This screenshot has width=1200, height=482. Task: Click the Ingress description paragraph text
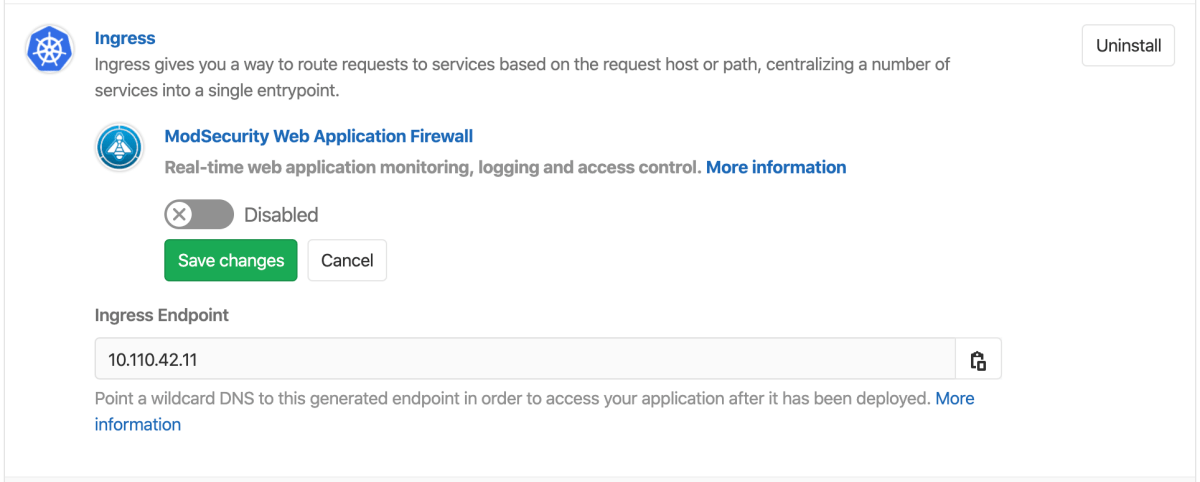[x=522, y=77]
